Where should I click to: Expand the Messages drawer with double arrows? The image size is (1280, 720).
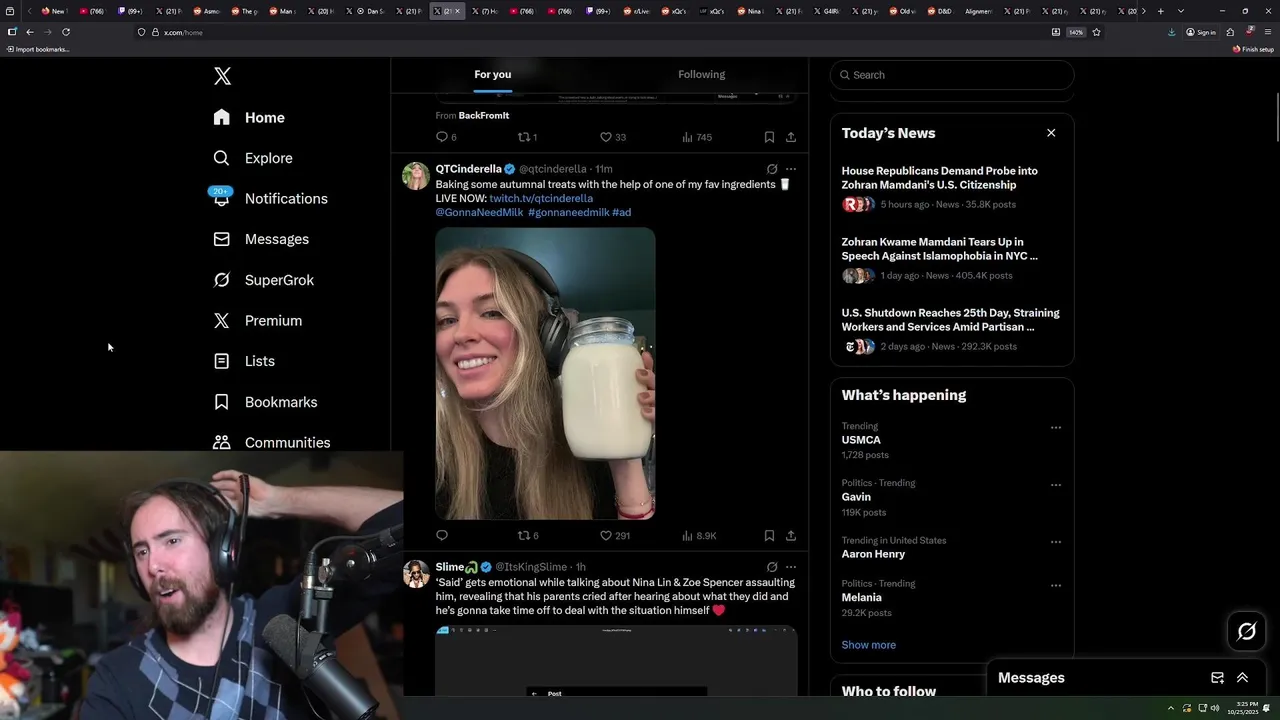coord(1242,678)
